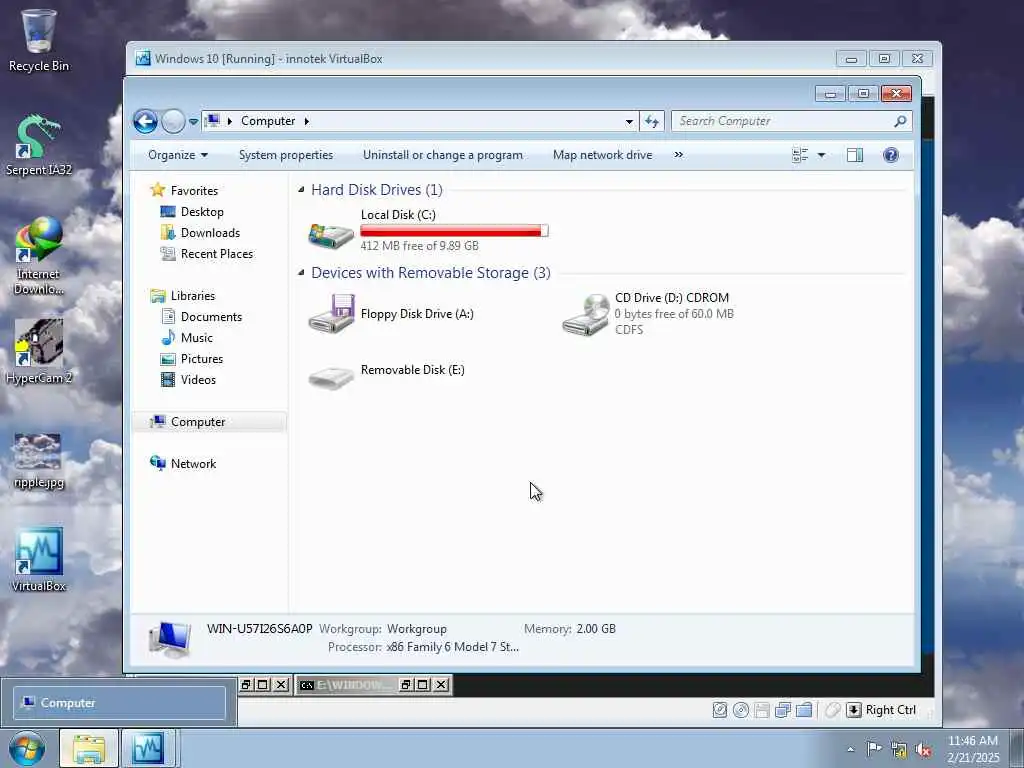
Task: Click the Memory 2.00 GB value
Action: 596,629
